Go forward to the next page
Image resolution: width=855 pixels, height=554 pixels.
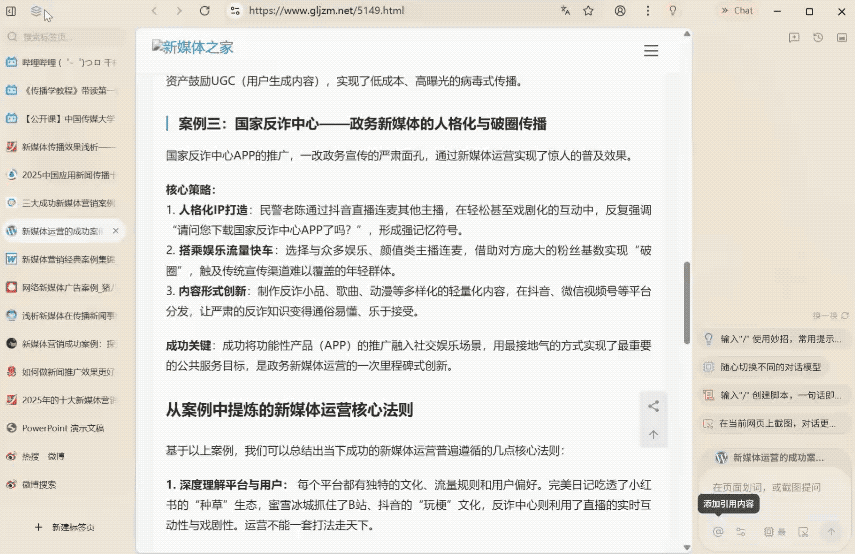(x=179, y=11)
